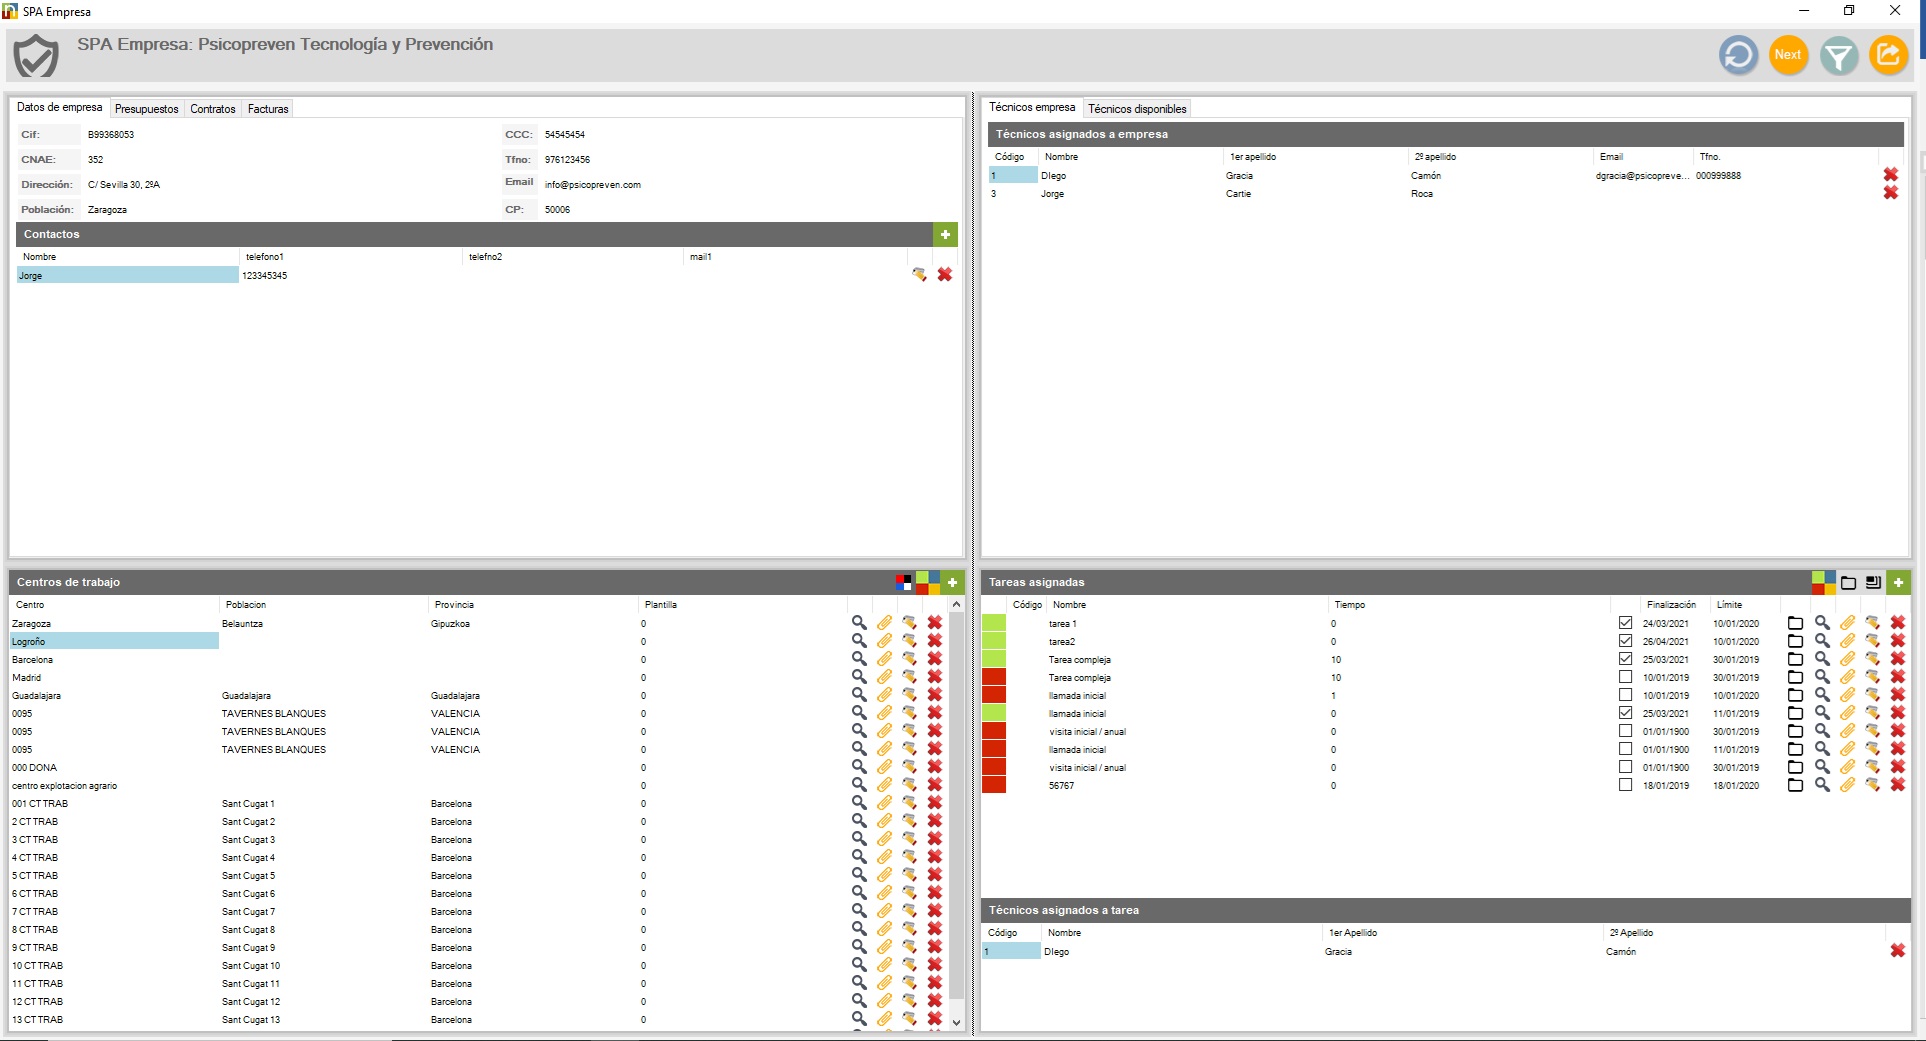The image size is (1926, 1041).
Task: Remove technician Diego from the company
Action: coord(1890,175)
